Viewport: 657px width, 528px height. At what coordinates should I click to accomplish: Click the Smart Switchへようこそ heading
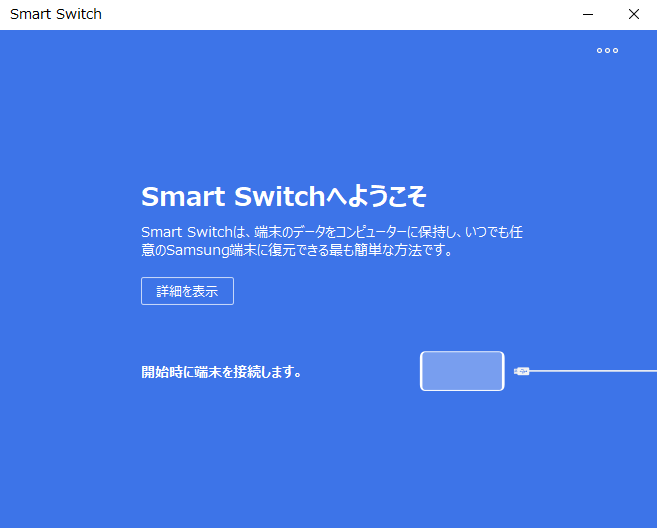[284, 196]
